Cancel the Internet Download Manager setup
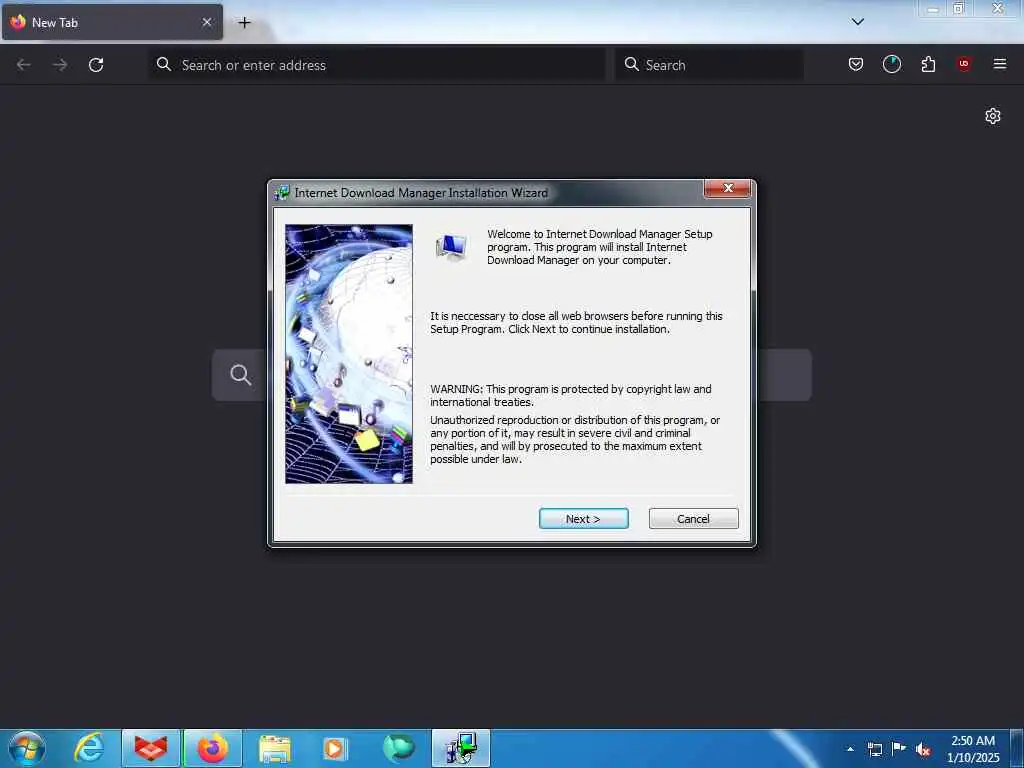The image size is (1024, 768). coord(693,519)
